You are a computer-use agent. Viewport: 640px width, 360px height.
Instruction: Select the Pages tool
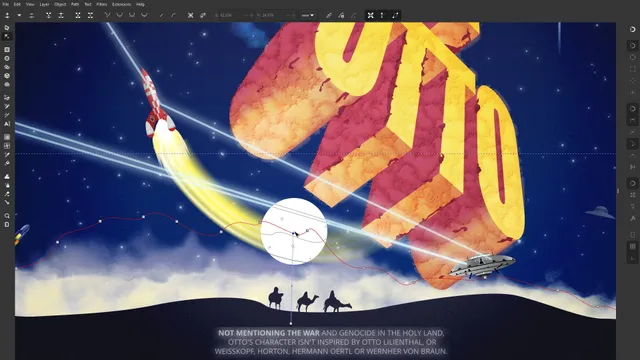tap(7, 224)
